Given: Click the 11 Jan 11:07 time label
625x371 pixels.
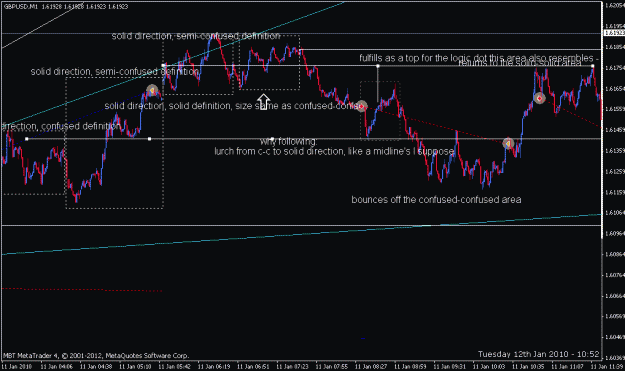Looking at the screenshot, I should coord(567,366).
